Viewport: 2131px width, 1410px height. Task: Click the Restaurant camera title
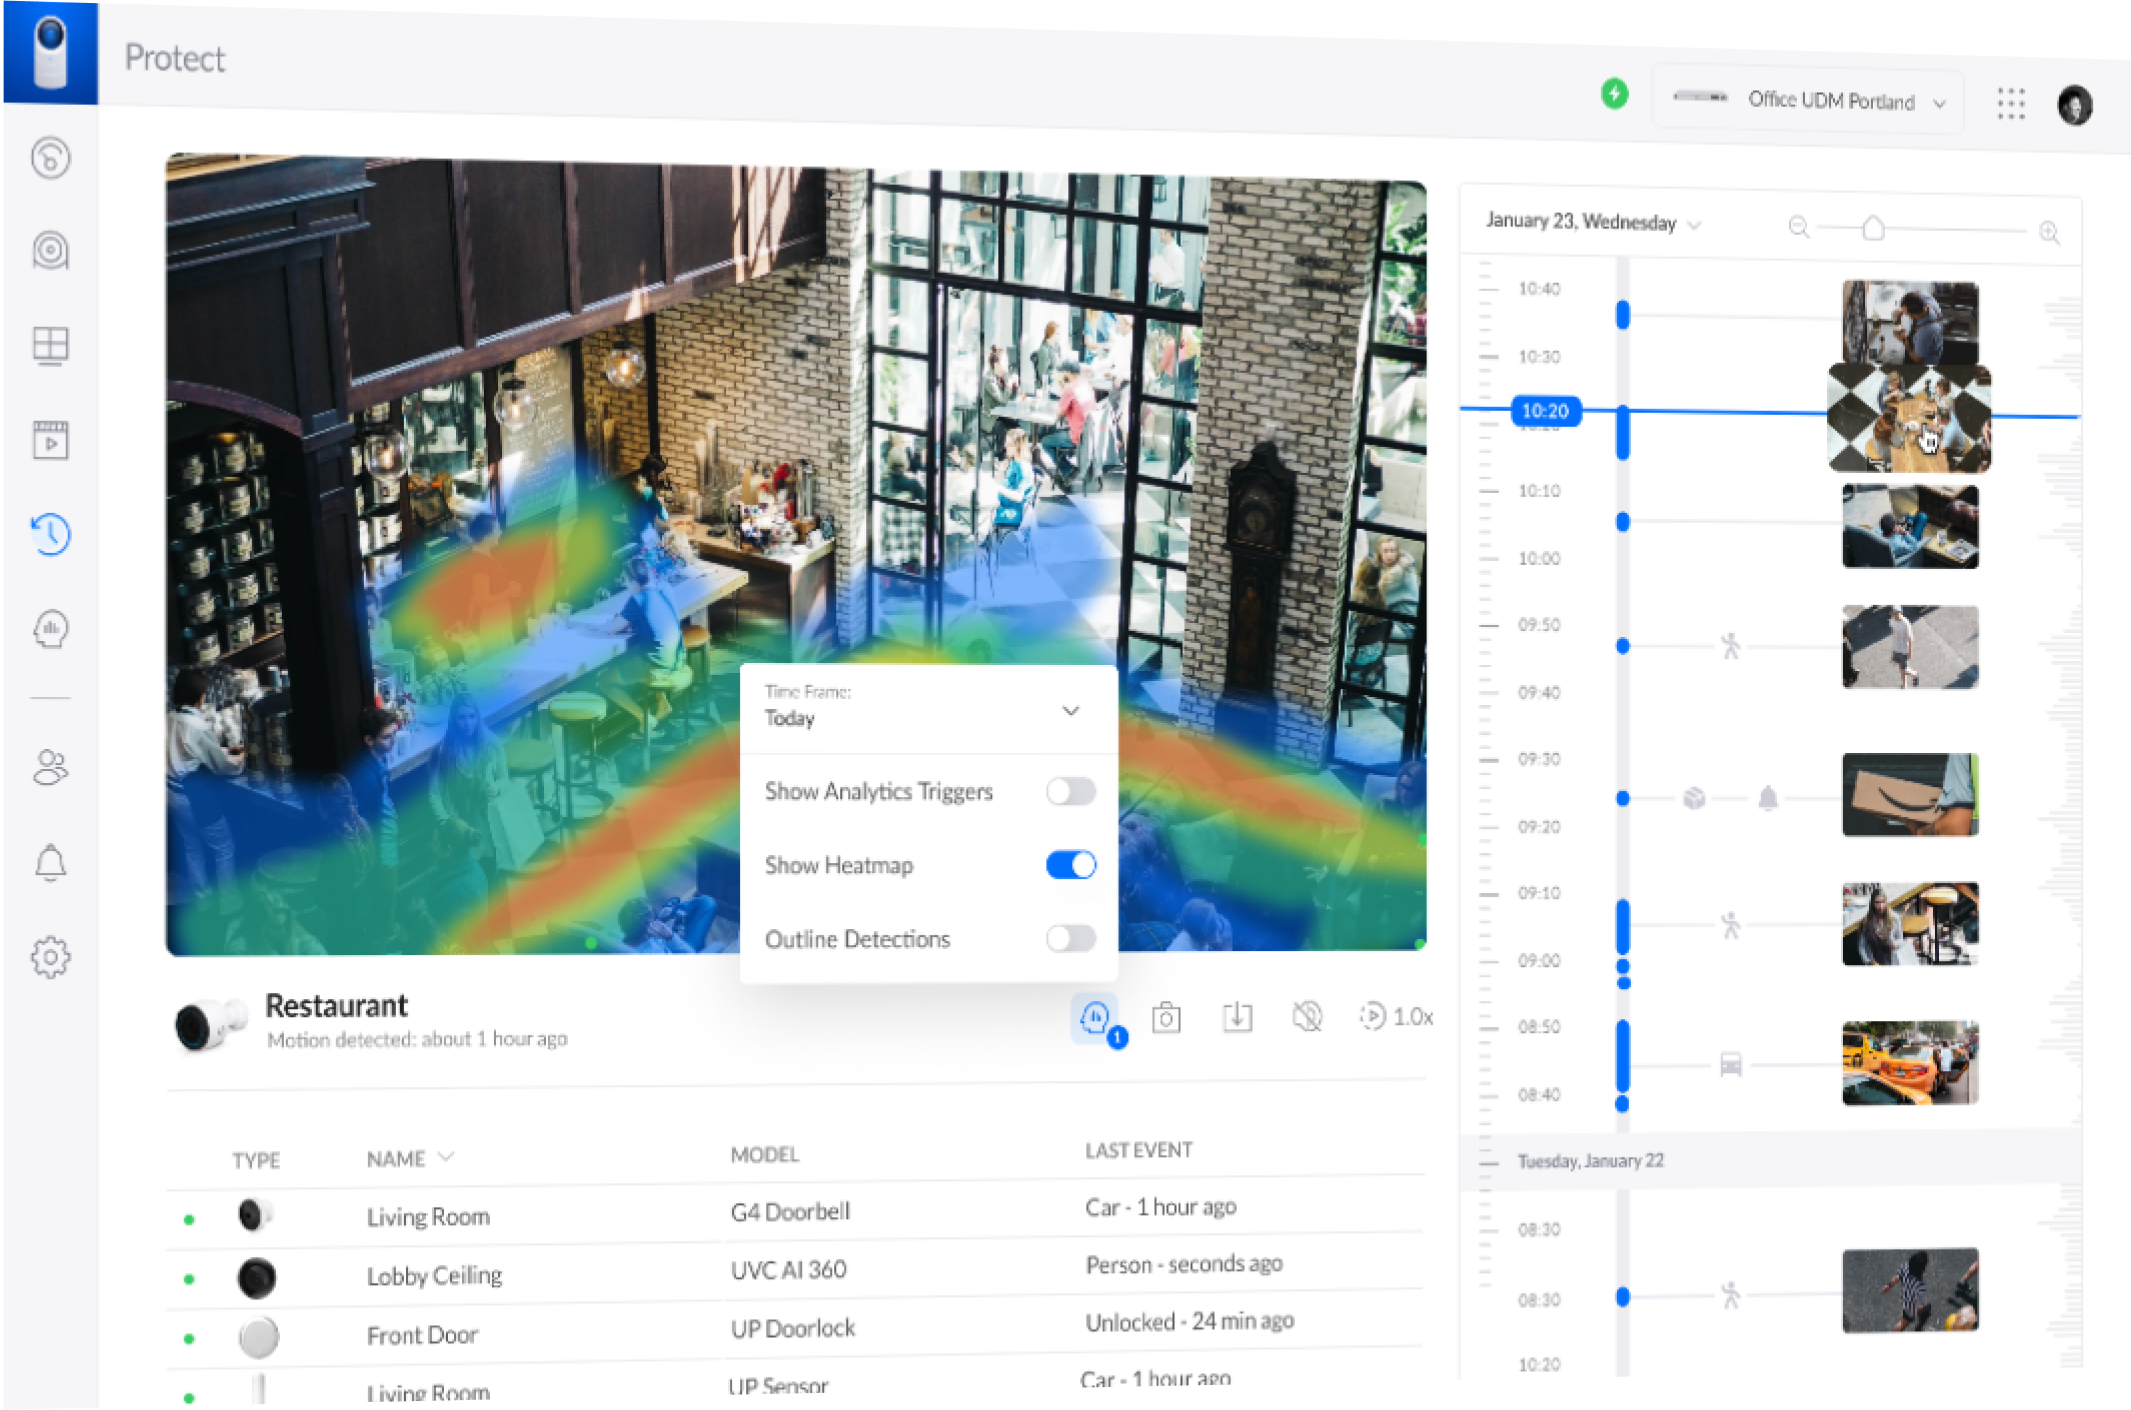pos(336,1005)
